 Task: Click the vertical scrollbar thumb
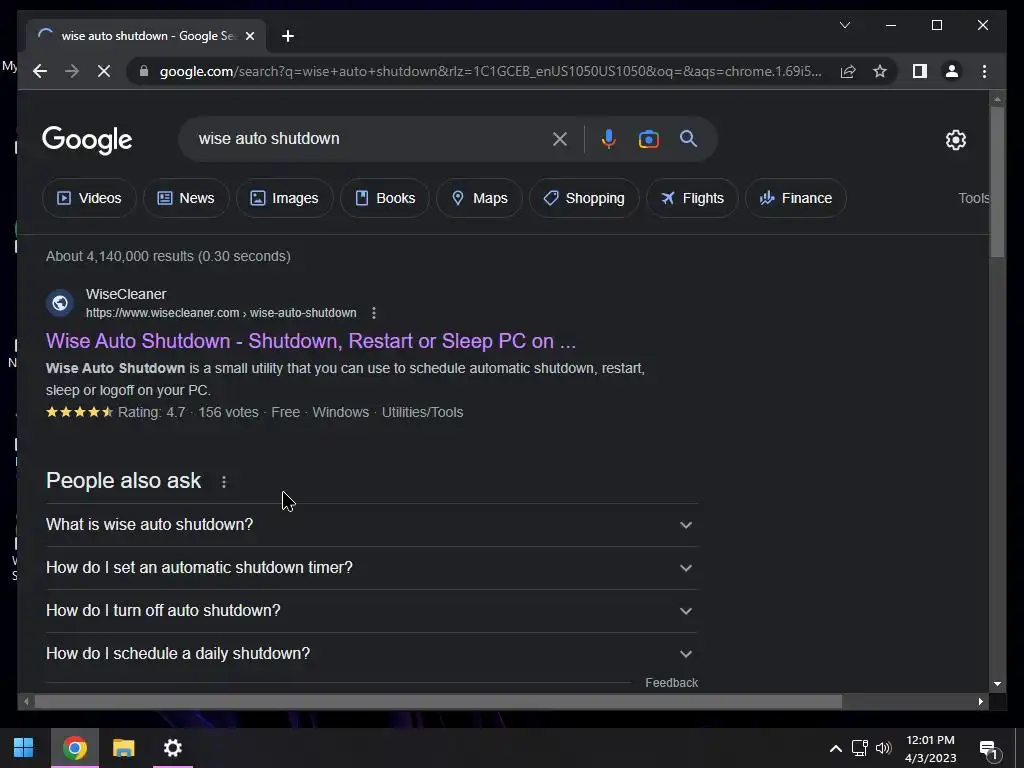pos(997,182)
